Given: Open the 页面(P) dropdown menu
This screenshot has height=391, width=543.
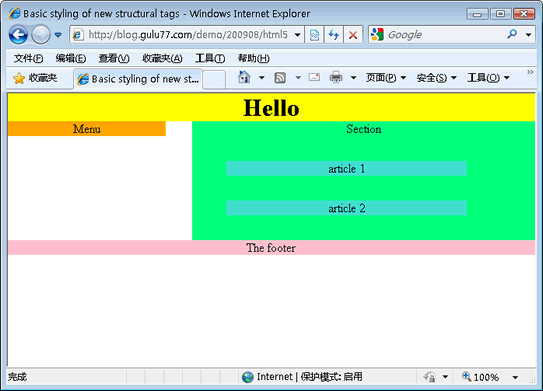Looking at the screenshot, I should coord(386,78).
